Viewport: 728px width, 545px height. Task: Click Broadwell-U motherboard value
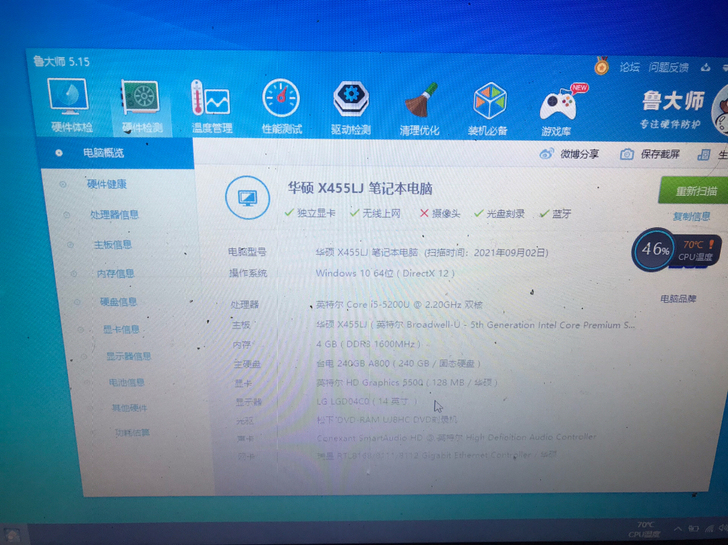[x=475, y=325]
